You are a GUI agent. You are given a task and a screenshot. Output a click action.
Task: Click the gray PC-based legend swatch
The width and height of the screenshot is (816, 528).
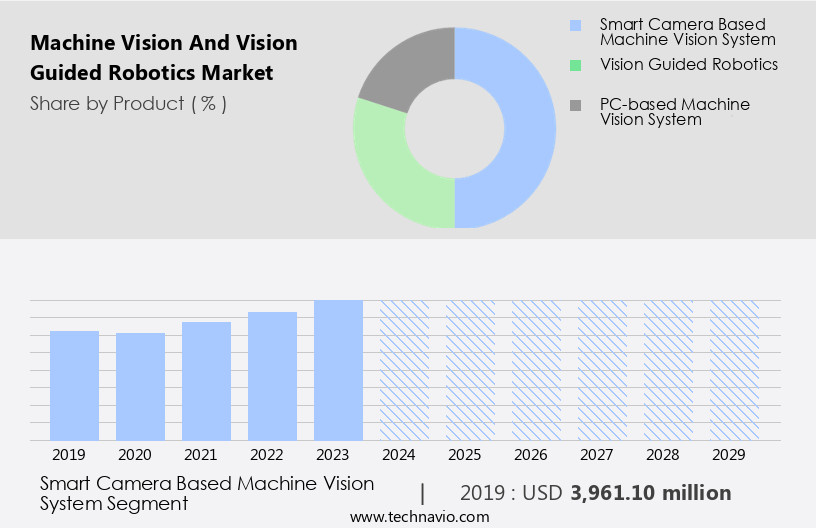click(574, 105)
